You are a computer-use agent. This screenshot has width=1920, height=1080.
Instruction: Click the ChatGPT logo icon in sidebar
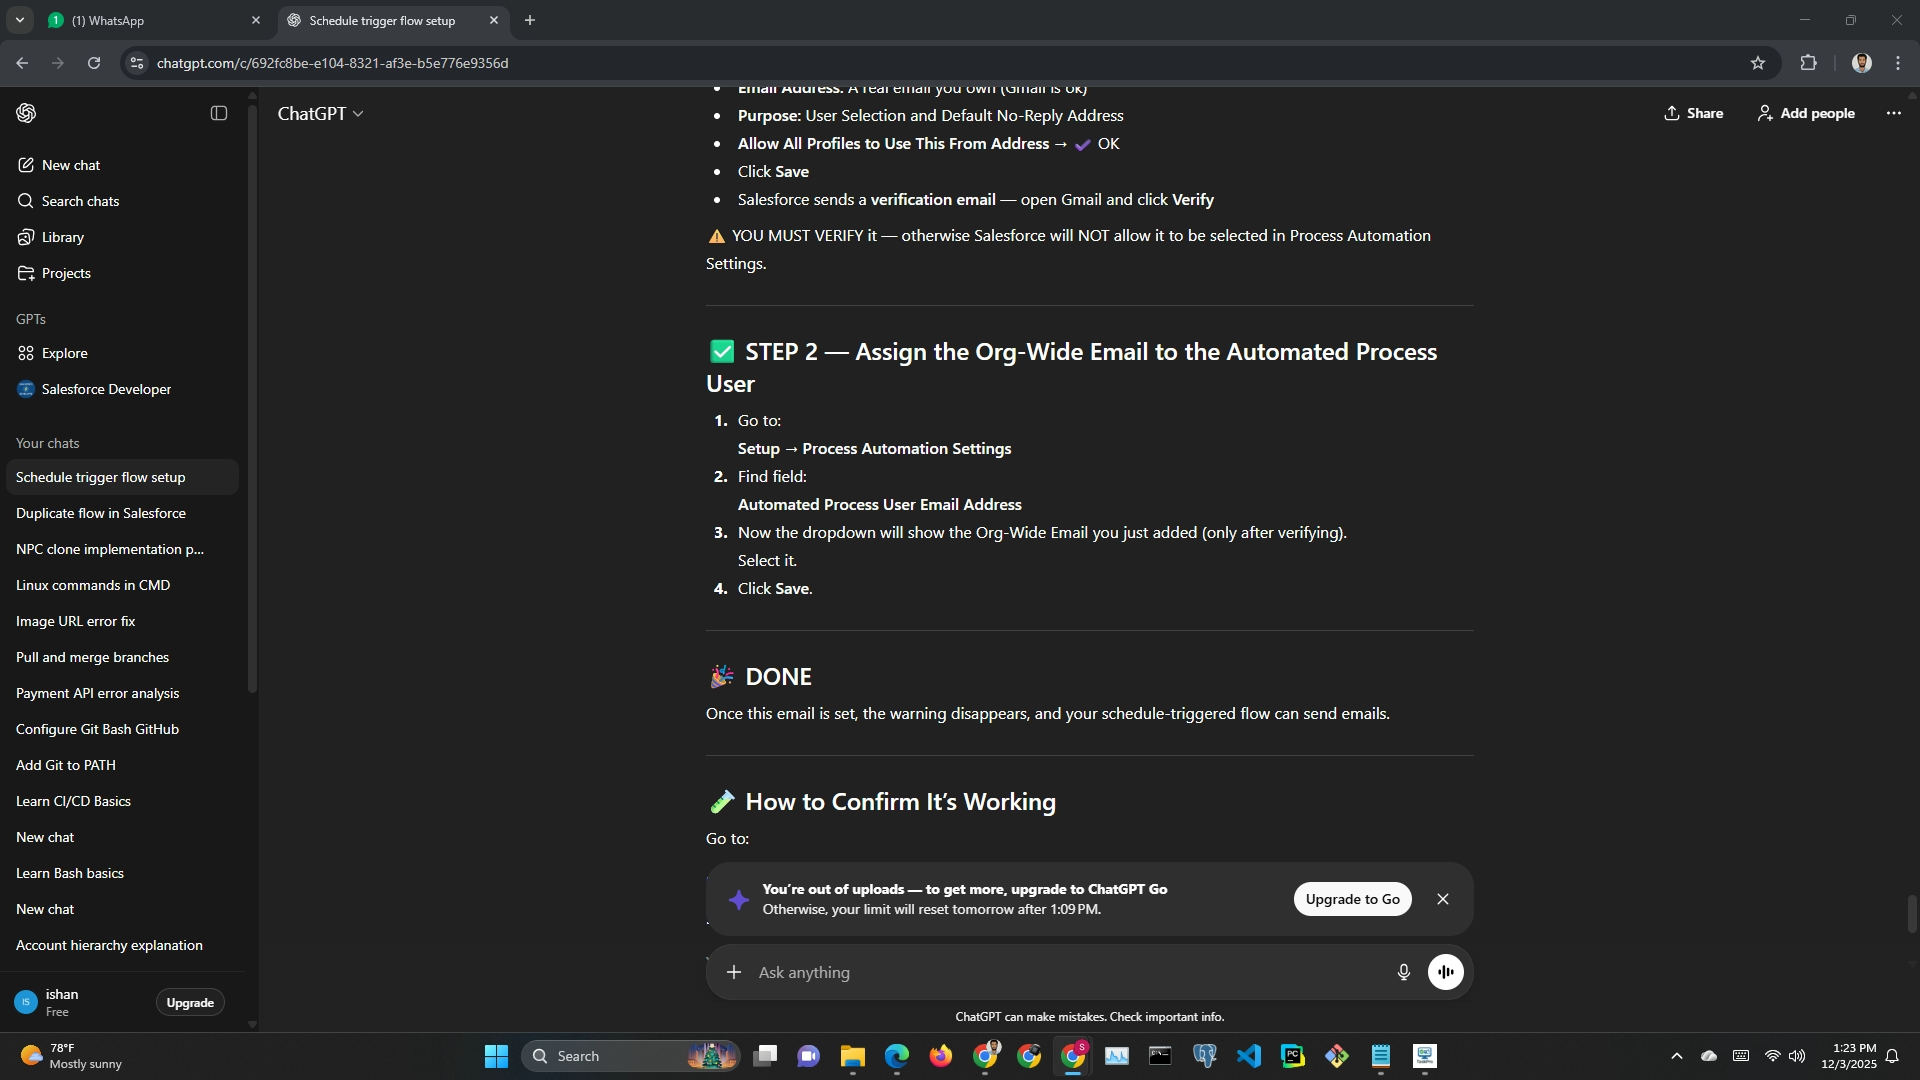point(27,113)
